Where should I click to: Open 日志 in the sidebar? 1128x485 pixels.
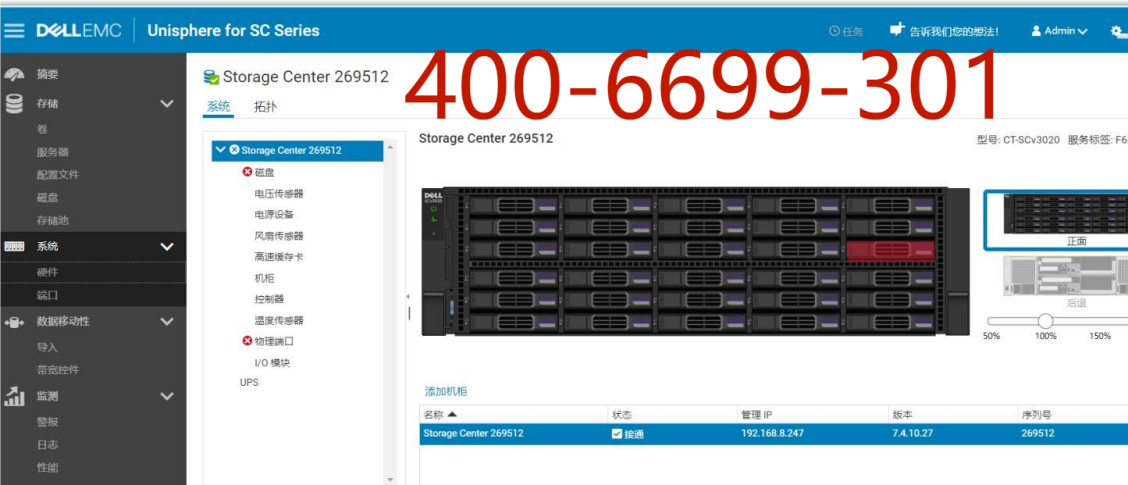[x=47, y=445]
